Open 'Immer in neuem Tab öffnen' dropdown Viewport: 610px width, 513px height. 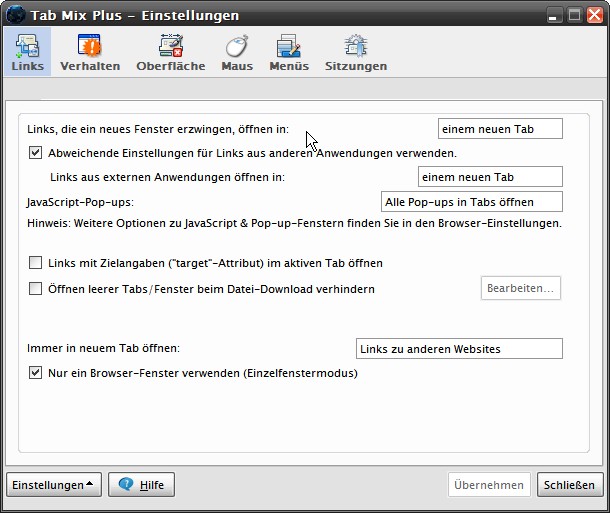(x=459, y=349)
